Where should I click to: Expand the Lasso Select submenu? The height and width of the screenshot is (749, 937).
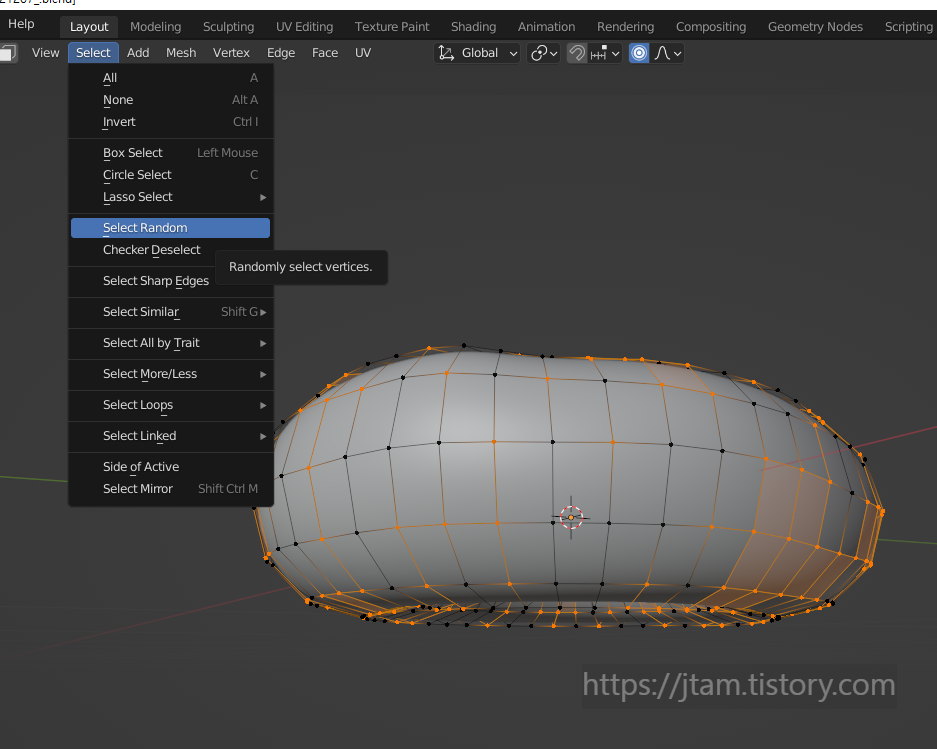(x=171, y=197)
